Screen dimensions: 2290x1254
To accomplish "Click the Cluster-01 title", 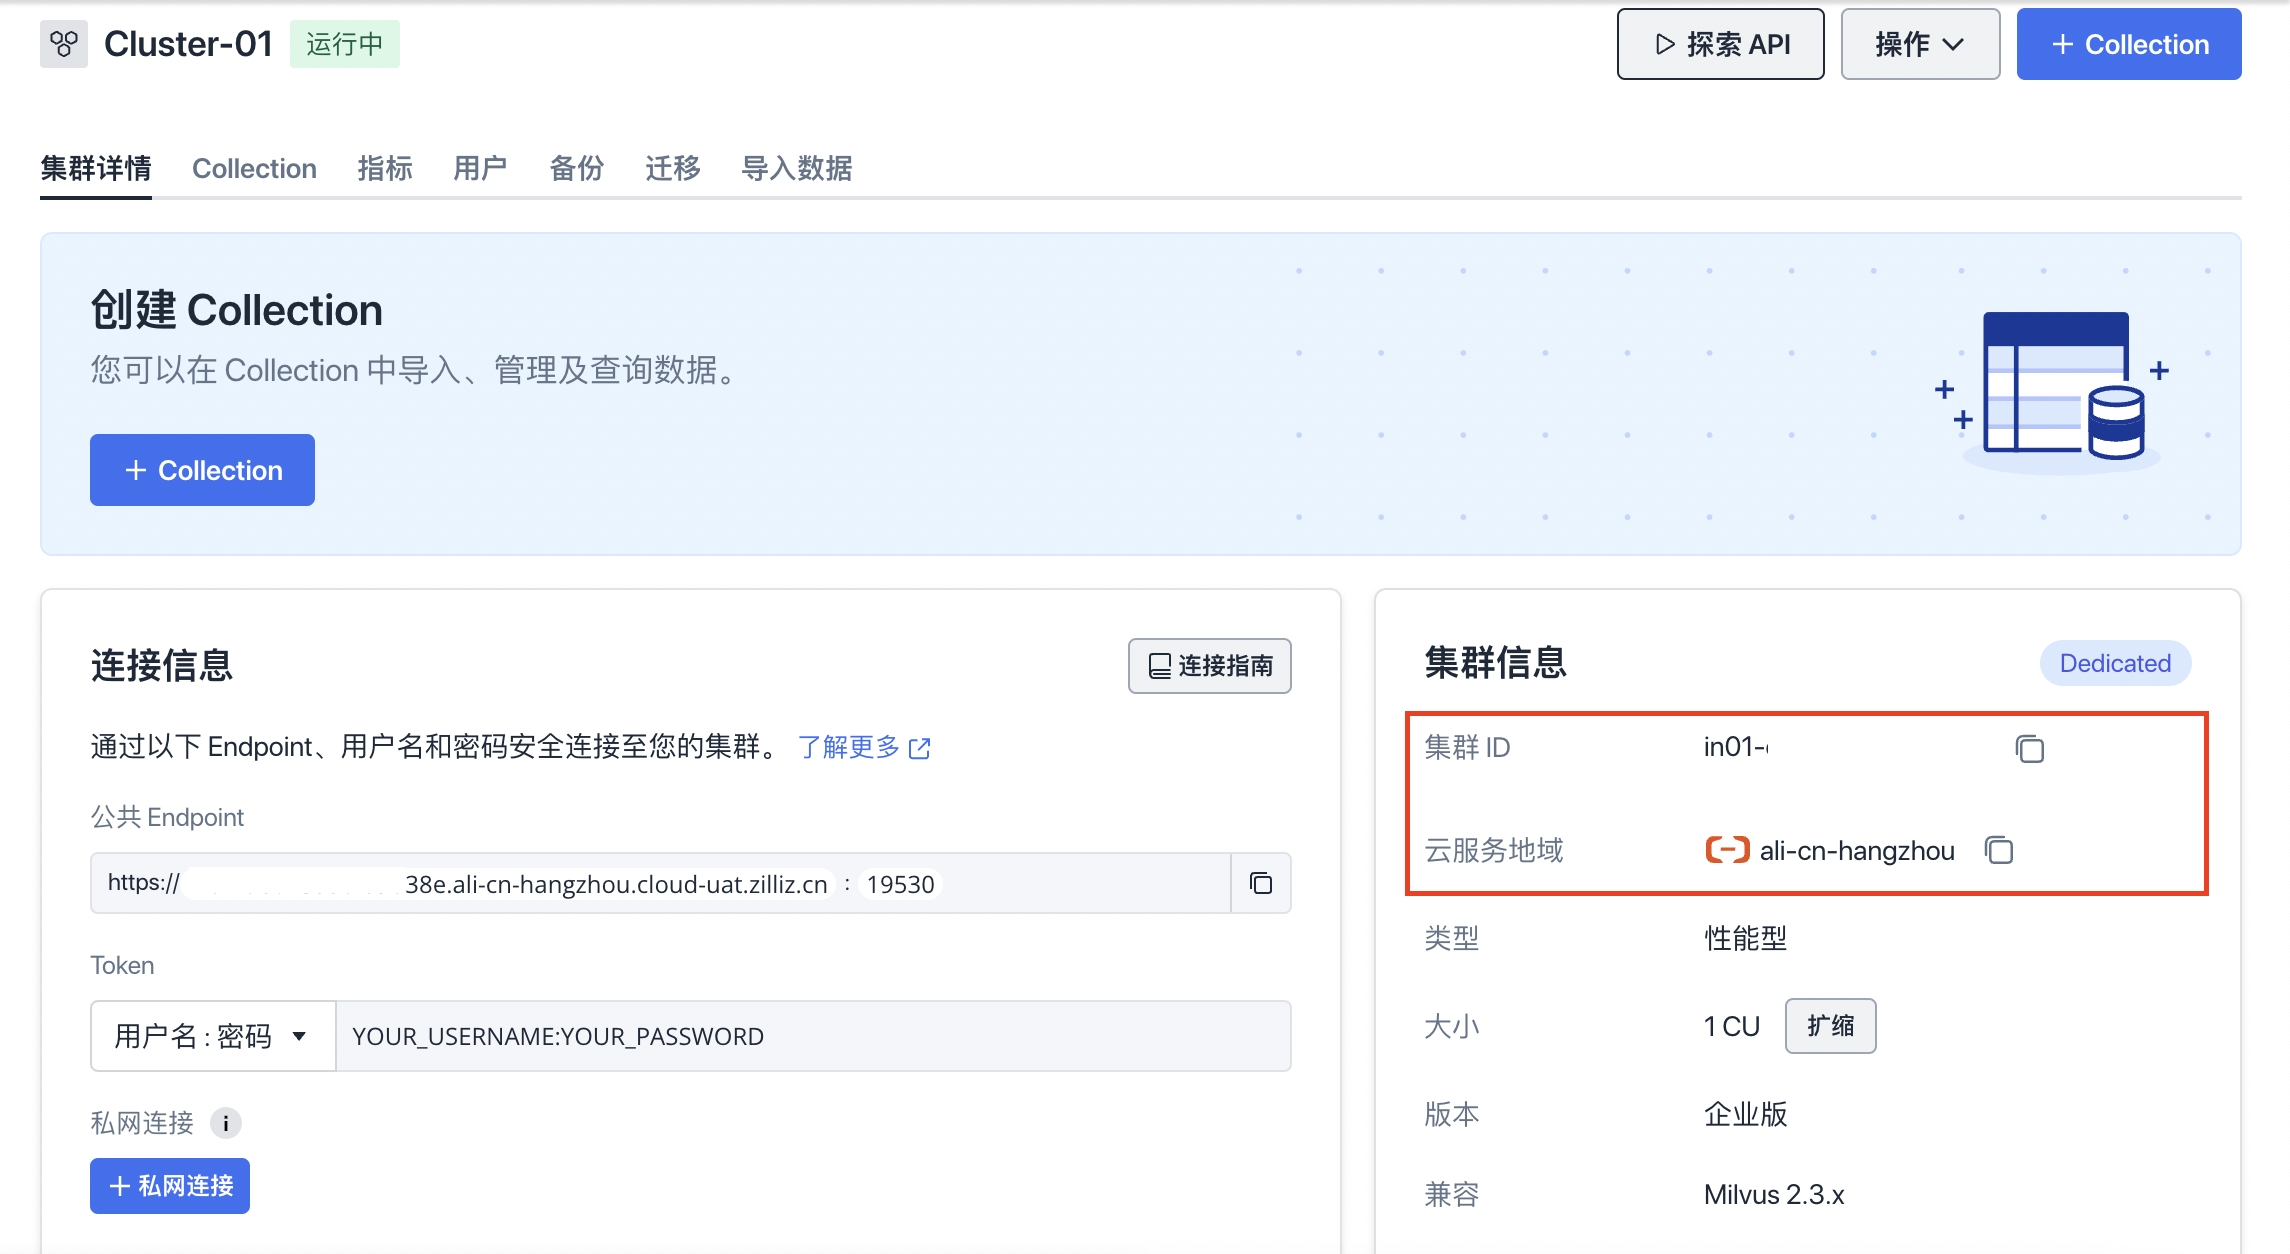I will pos(188,44).
